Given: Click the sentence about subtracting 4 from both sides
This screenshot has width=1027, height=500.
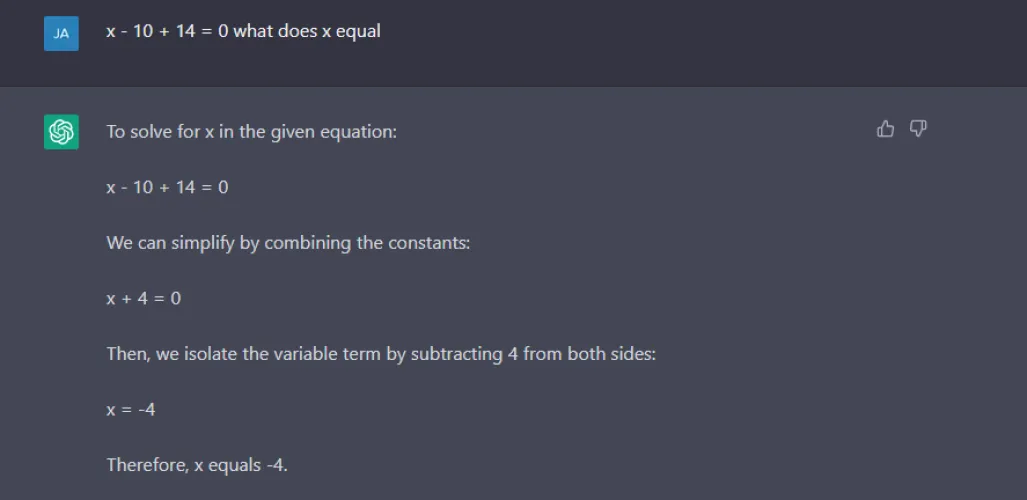Looking at the screenshot, I should [x=381, y=354].
